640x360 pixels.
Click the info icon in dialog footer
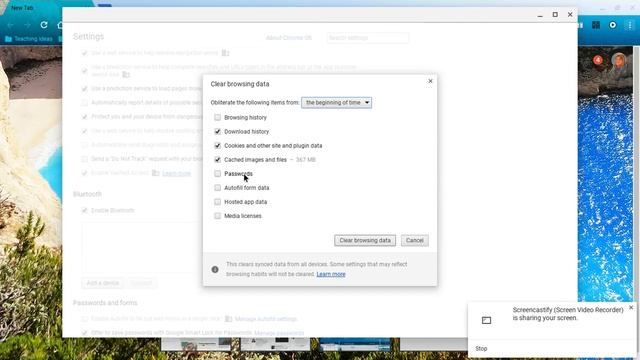[x=215, y=269]
